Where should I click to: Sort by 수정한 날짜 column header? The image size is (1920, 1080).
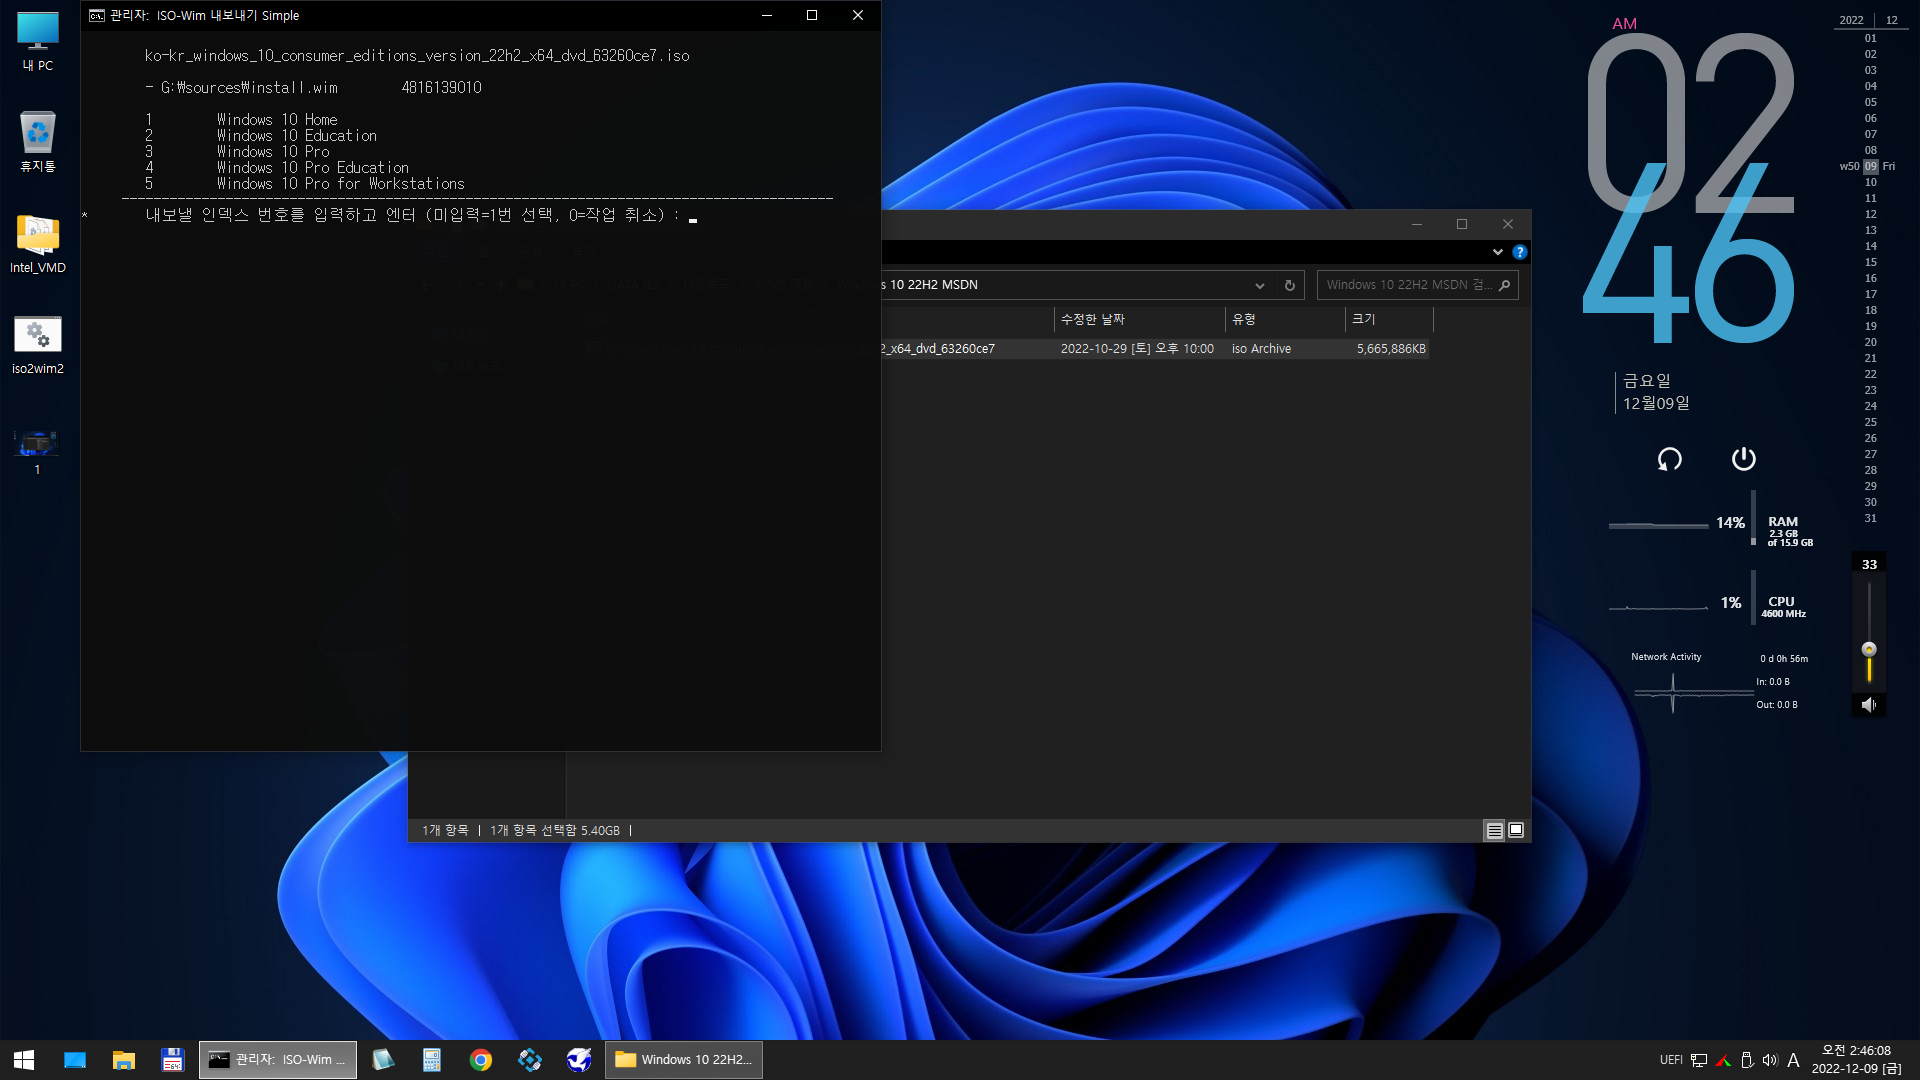(x=1139, y=319)
